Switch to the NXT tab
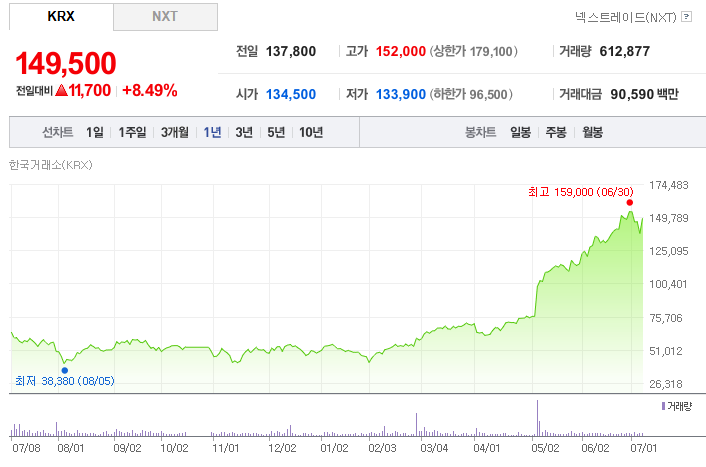 coord(165,17)
